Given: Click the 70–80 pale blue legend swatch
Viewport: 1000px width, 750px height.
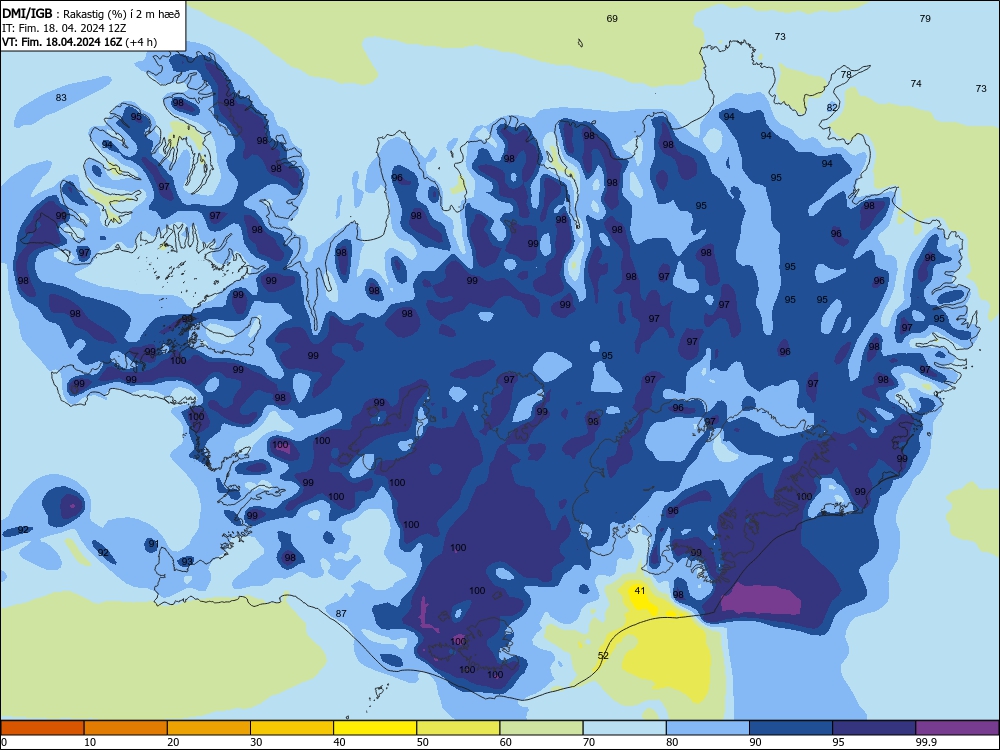Looking at the screenshot, I should 624,728.
